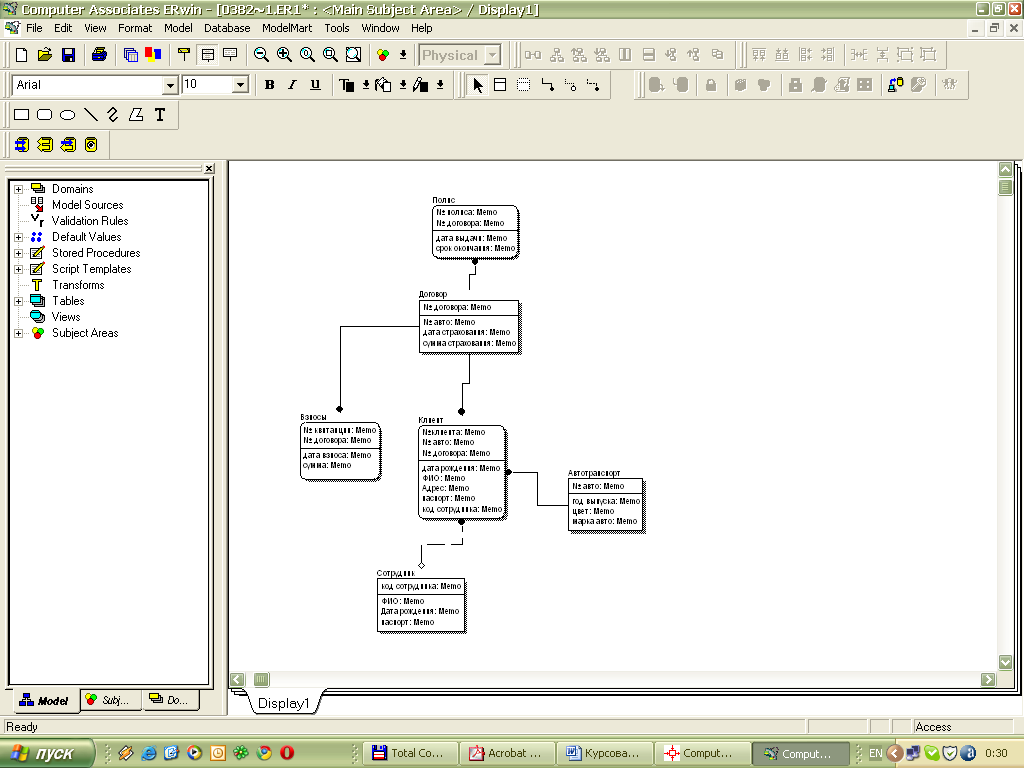
Task: Choose the non-identifying relationship tool
Action: click(594, 85)
